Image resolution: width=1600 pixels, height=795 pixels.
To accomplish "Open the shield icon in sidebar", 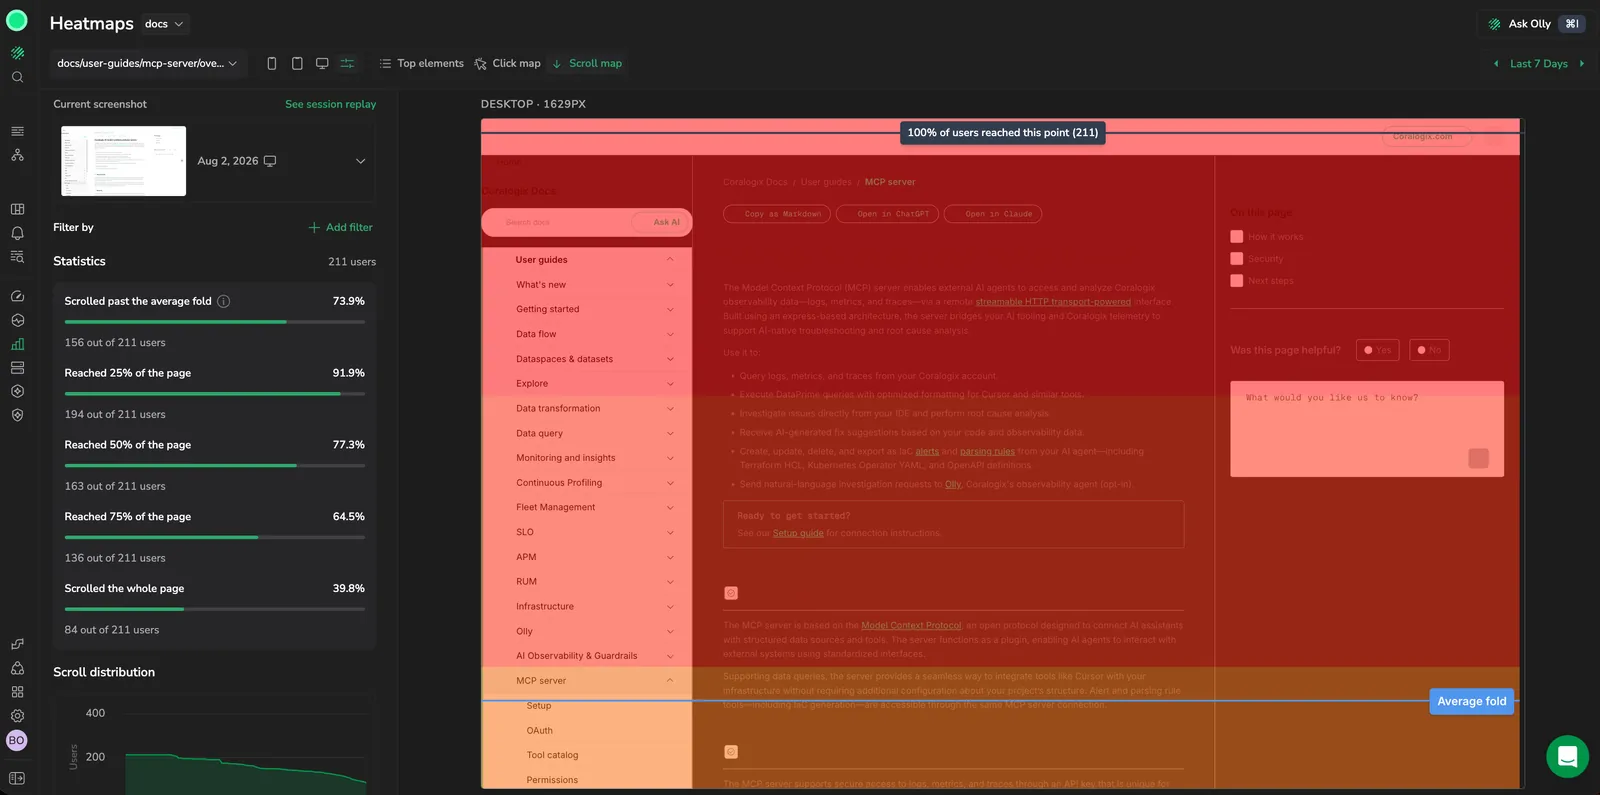I will (x=17, y=415).
